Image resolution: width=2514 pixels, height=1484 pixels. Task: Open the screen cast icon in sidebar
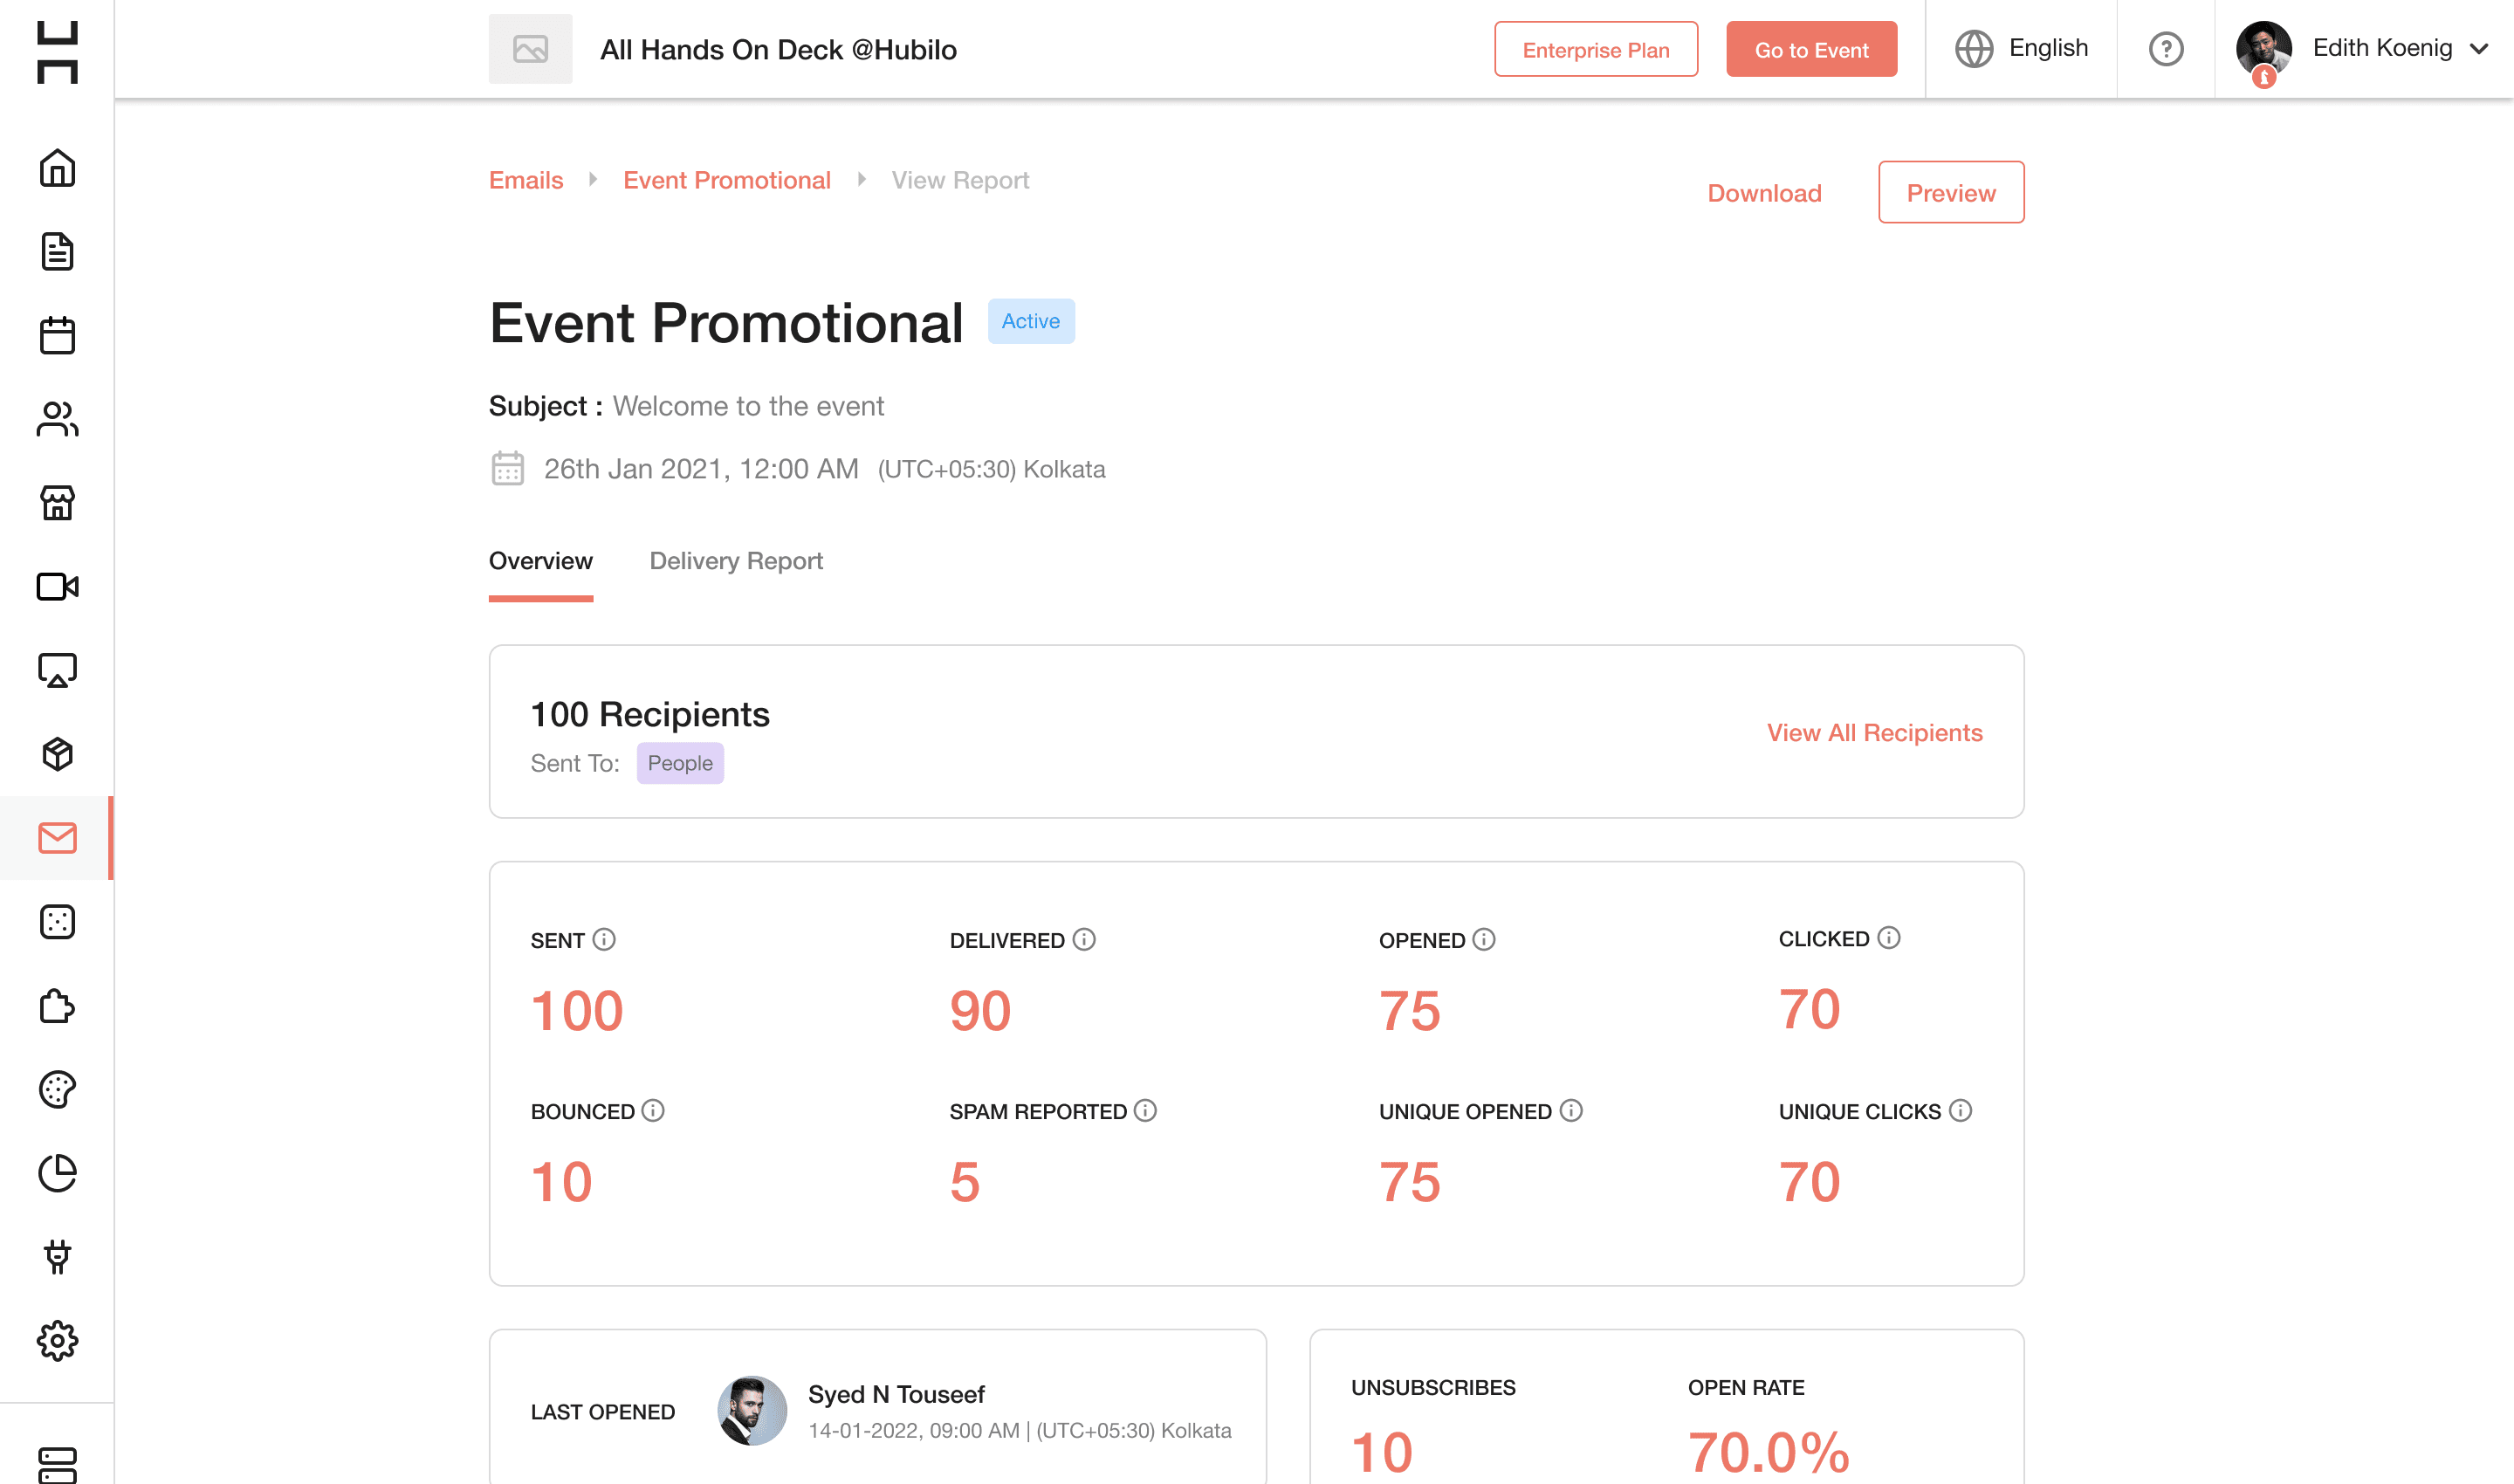57,670
